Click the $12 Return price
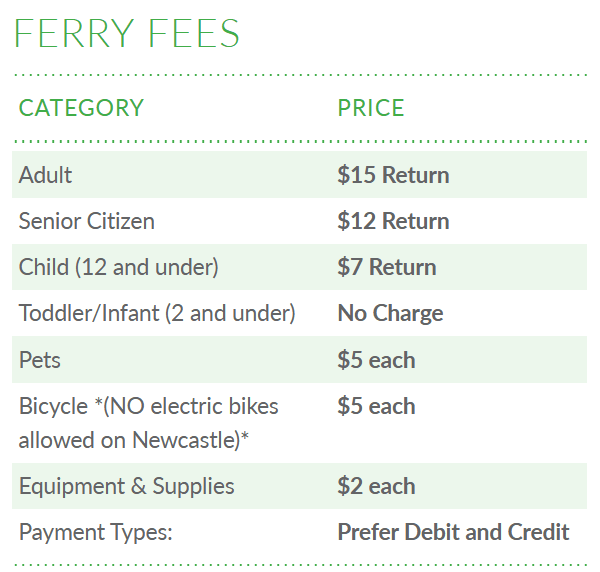This screenshot has height=572, width=600. 393,221
